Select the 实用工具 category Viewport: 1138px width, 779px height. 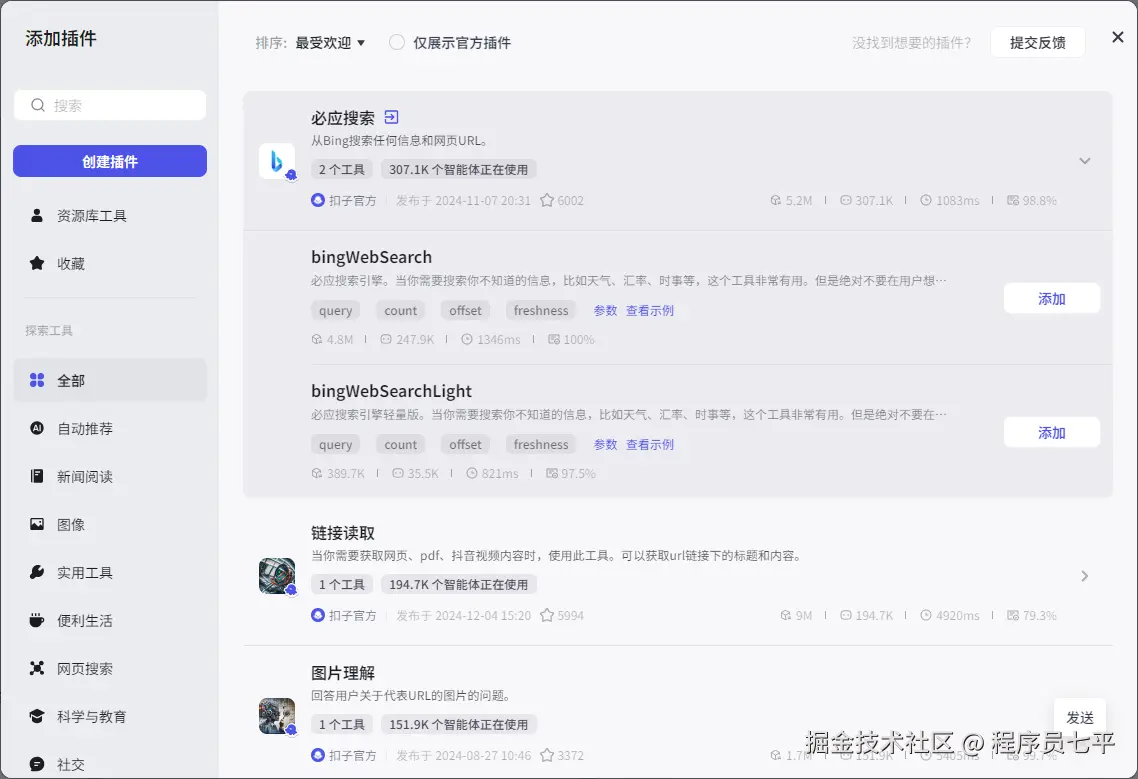tap(110, 572)
